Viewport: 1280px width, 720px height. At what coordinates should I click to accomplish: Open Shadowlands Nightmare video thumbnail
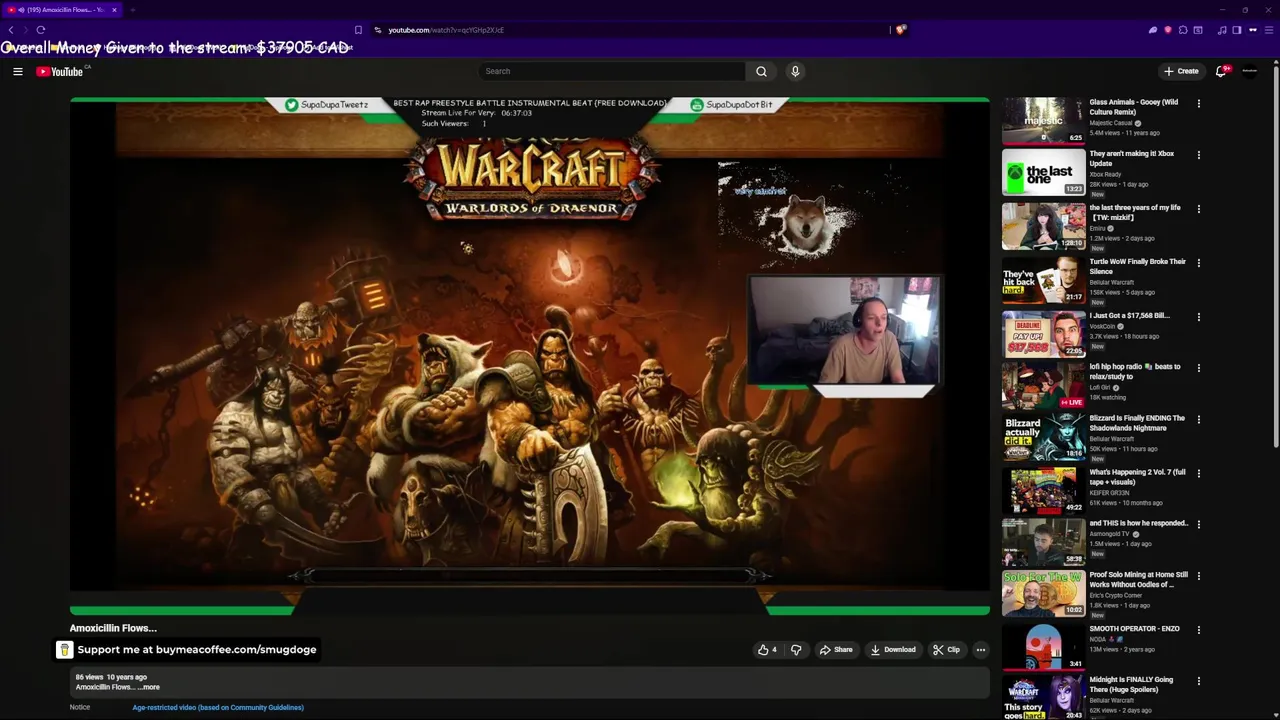pos(1043,438)
